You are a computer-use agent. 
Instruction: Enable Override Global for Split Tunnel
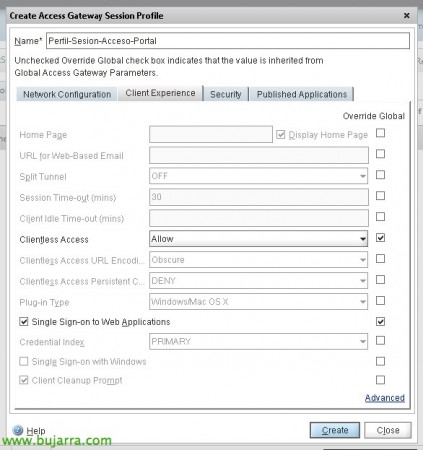click(x=380, y=175)
